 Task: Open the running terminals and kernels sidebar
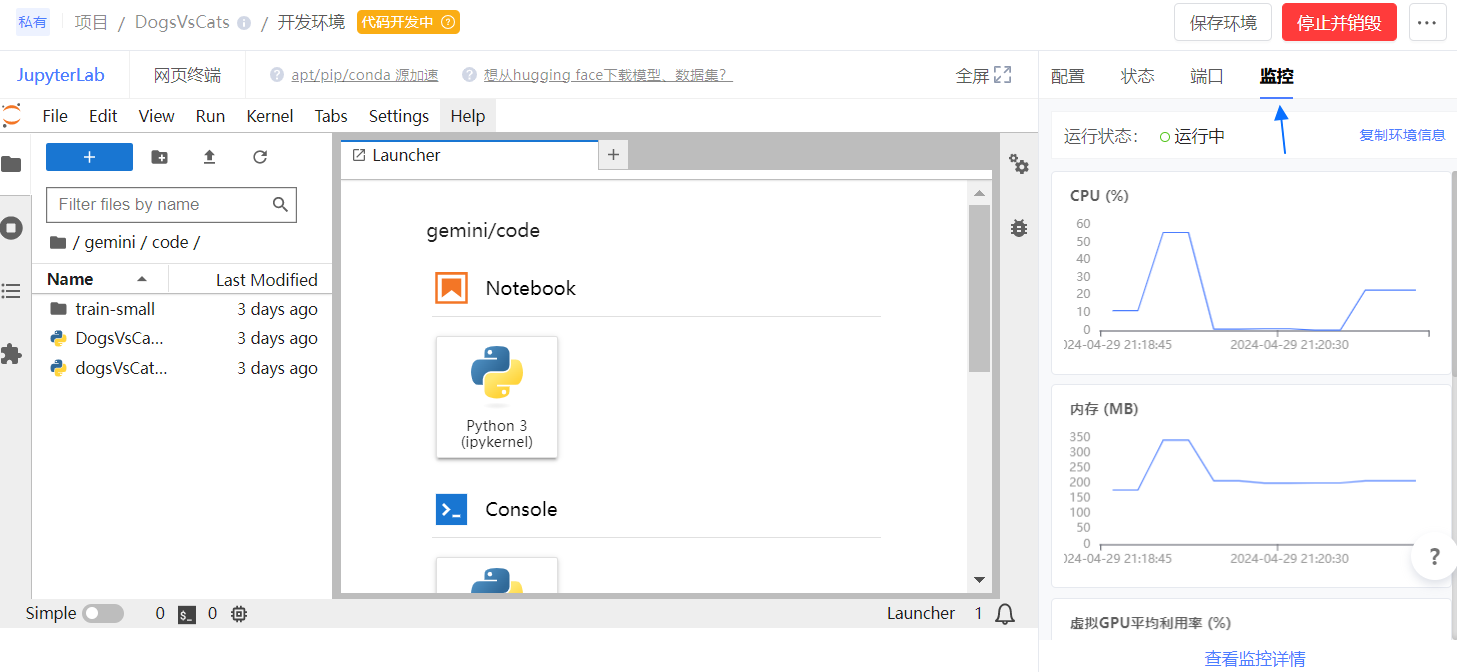[12, 228]
